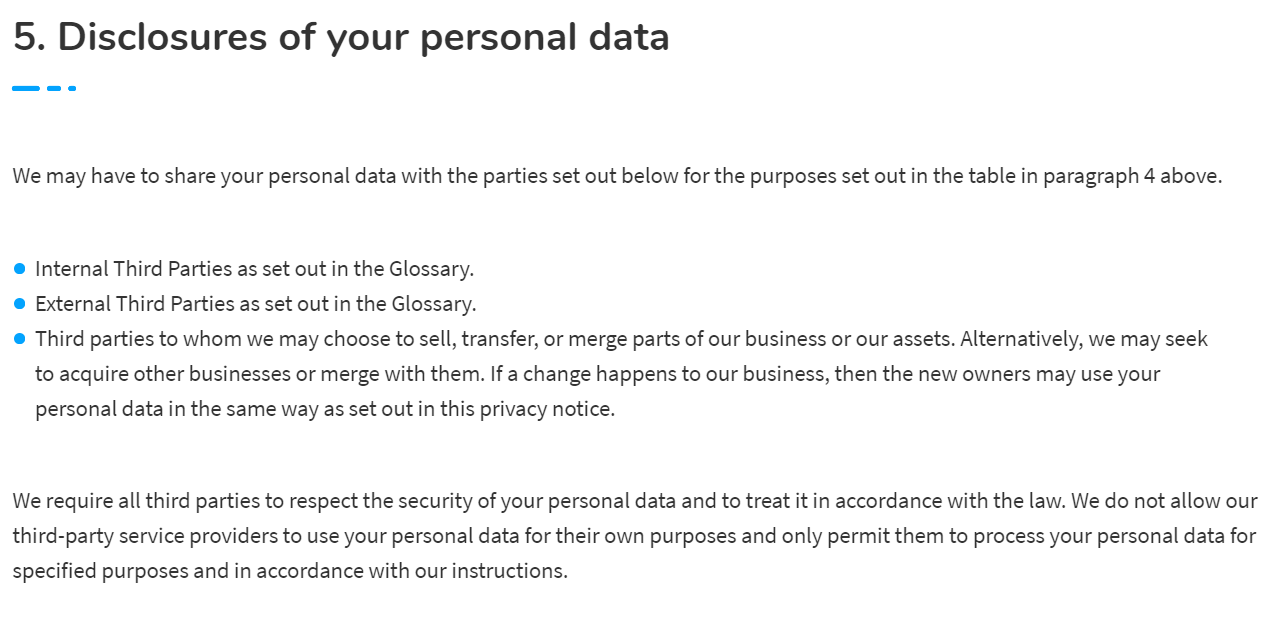Click the "paragraph 4 above" reference
Image resolution: width=1275 pixels, height=619 pixels.
(1131, 177)
